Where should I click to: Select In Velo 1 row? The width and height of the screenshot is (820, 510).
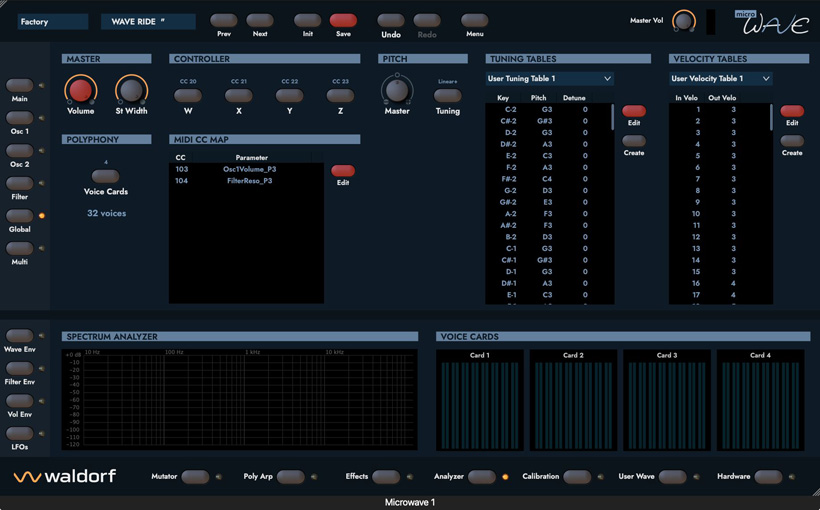719,109
